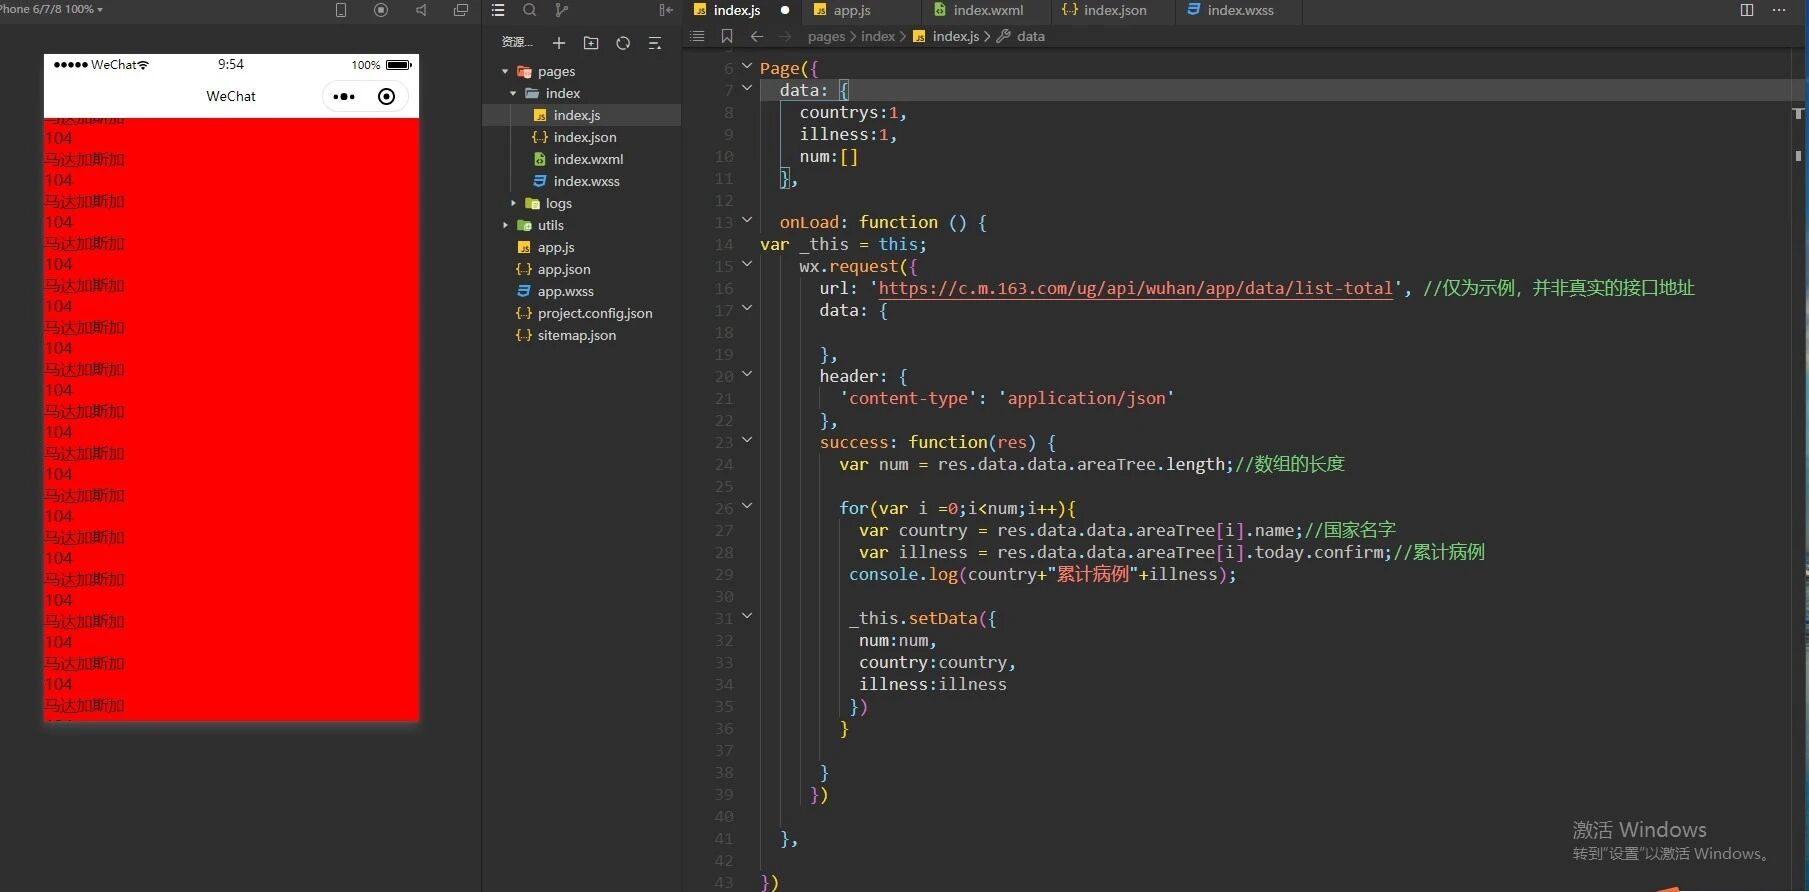Navigate back with the left arrow
1809x892 pixels.
click(757, 36)
